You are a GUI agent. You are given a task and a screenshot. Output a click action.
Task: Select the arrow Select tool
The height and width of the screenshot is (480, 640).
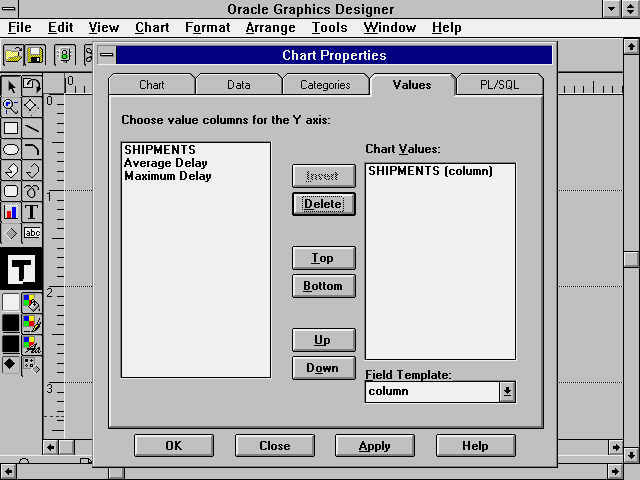pos(11,86)
